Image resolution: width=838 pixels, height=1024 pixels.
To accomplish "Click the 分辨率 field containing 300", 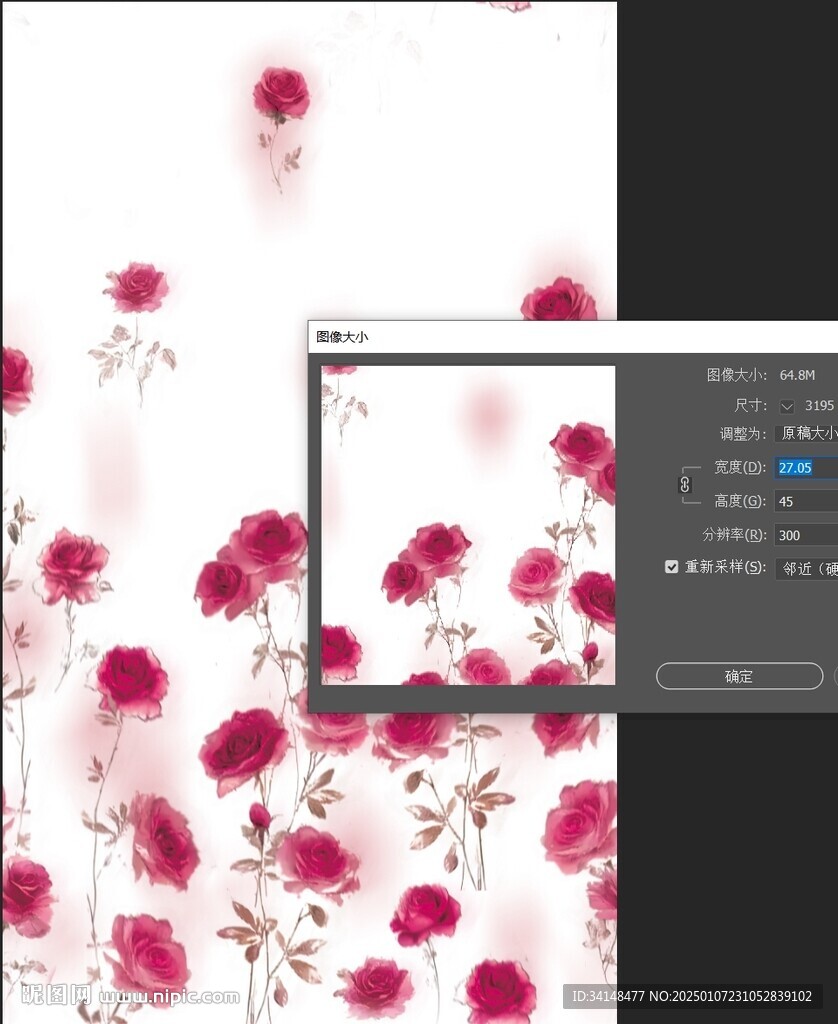I will tap(806, 535).
